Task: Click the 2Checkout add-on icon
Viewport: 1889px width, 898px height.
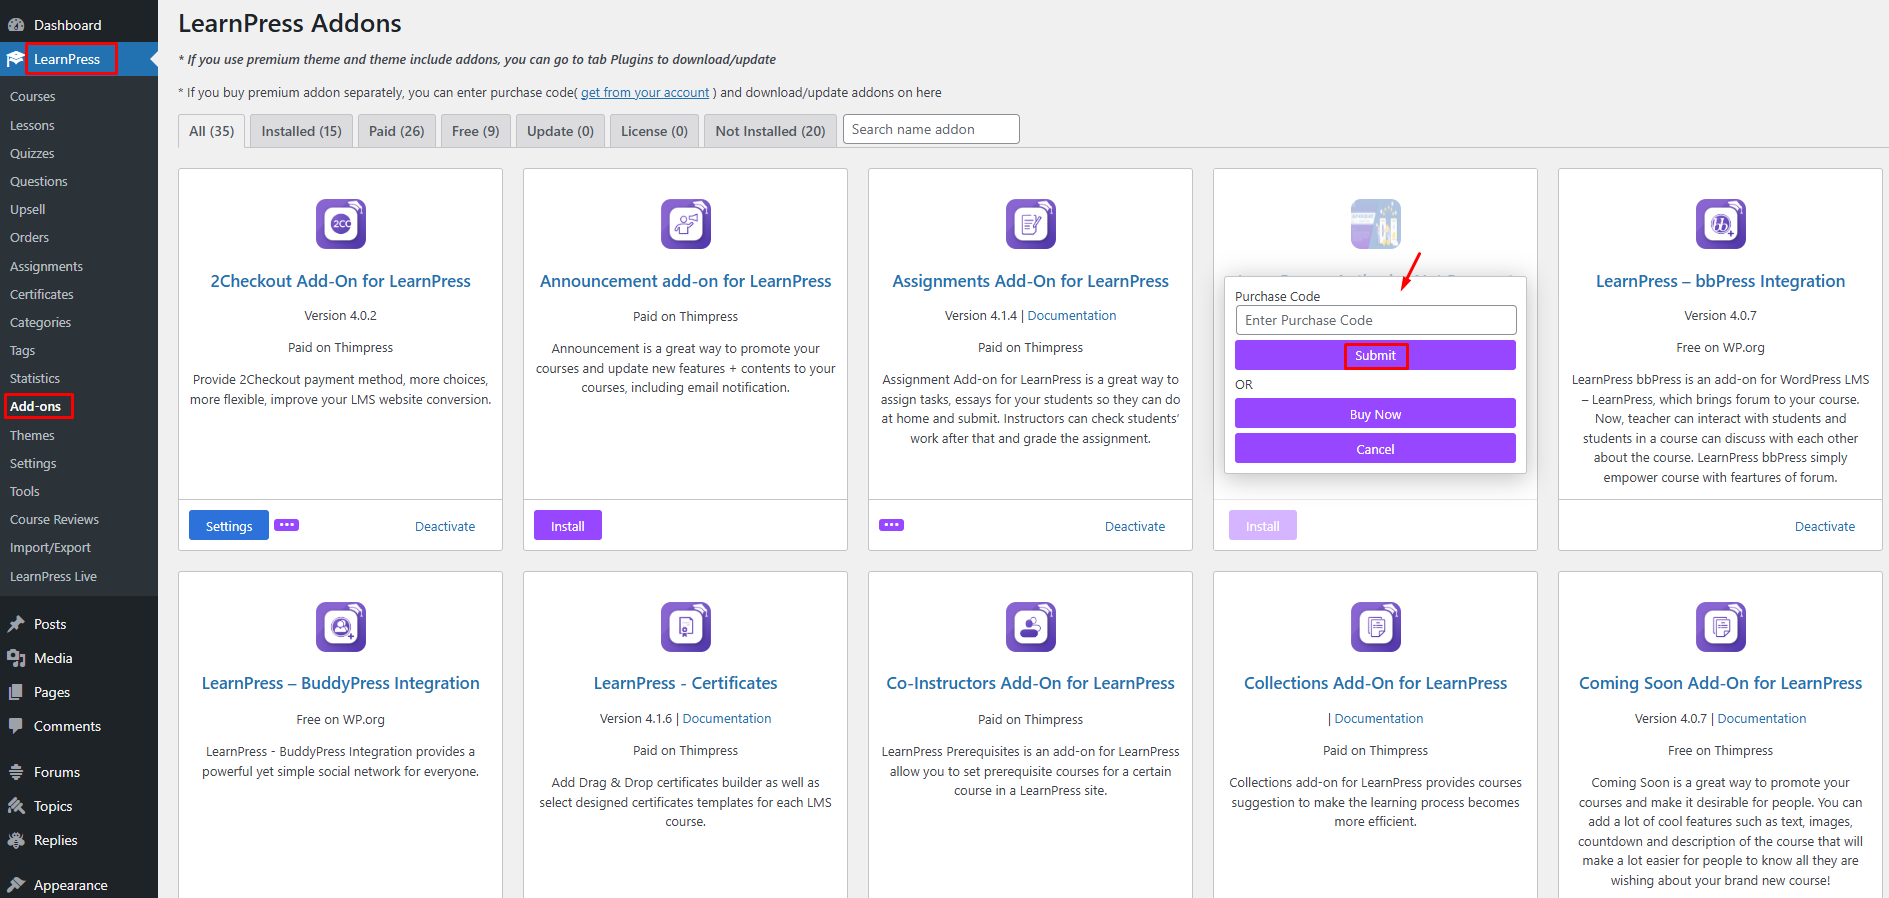Action: [x=341, y=224]
